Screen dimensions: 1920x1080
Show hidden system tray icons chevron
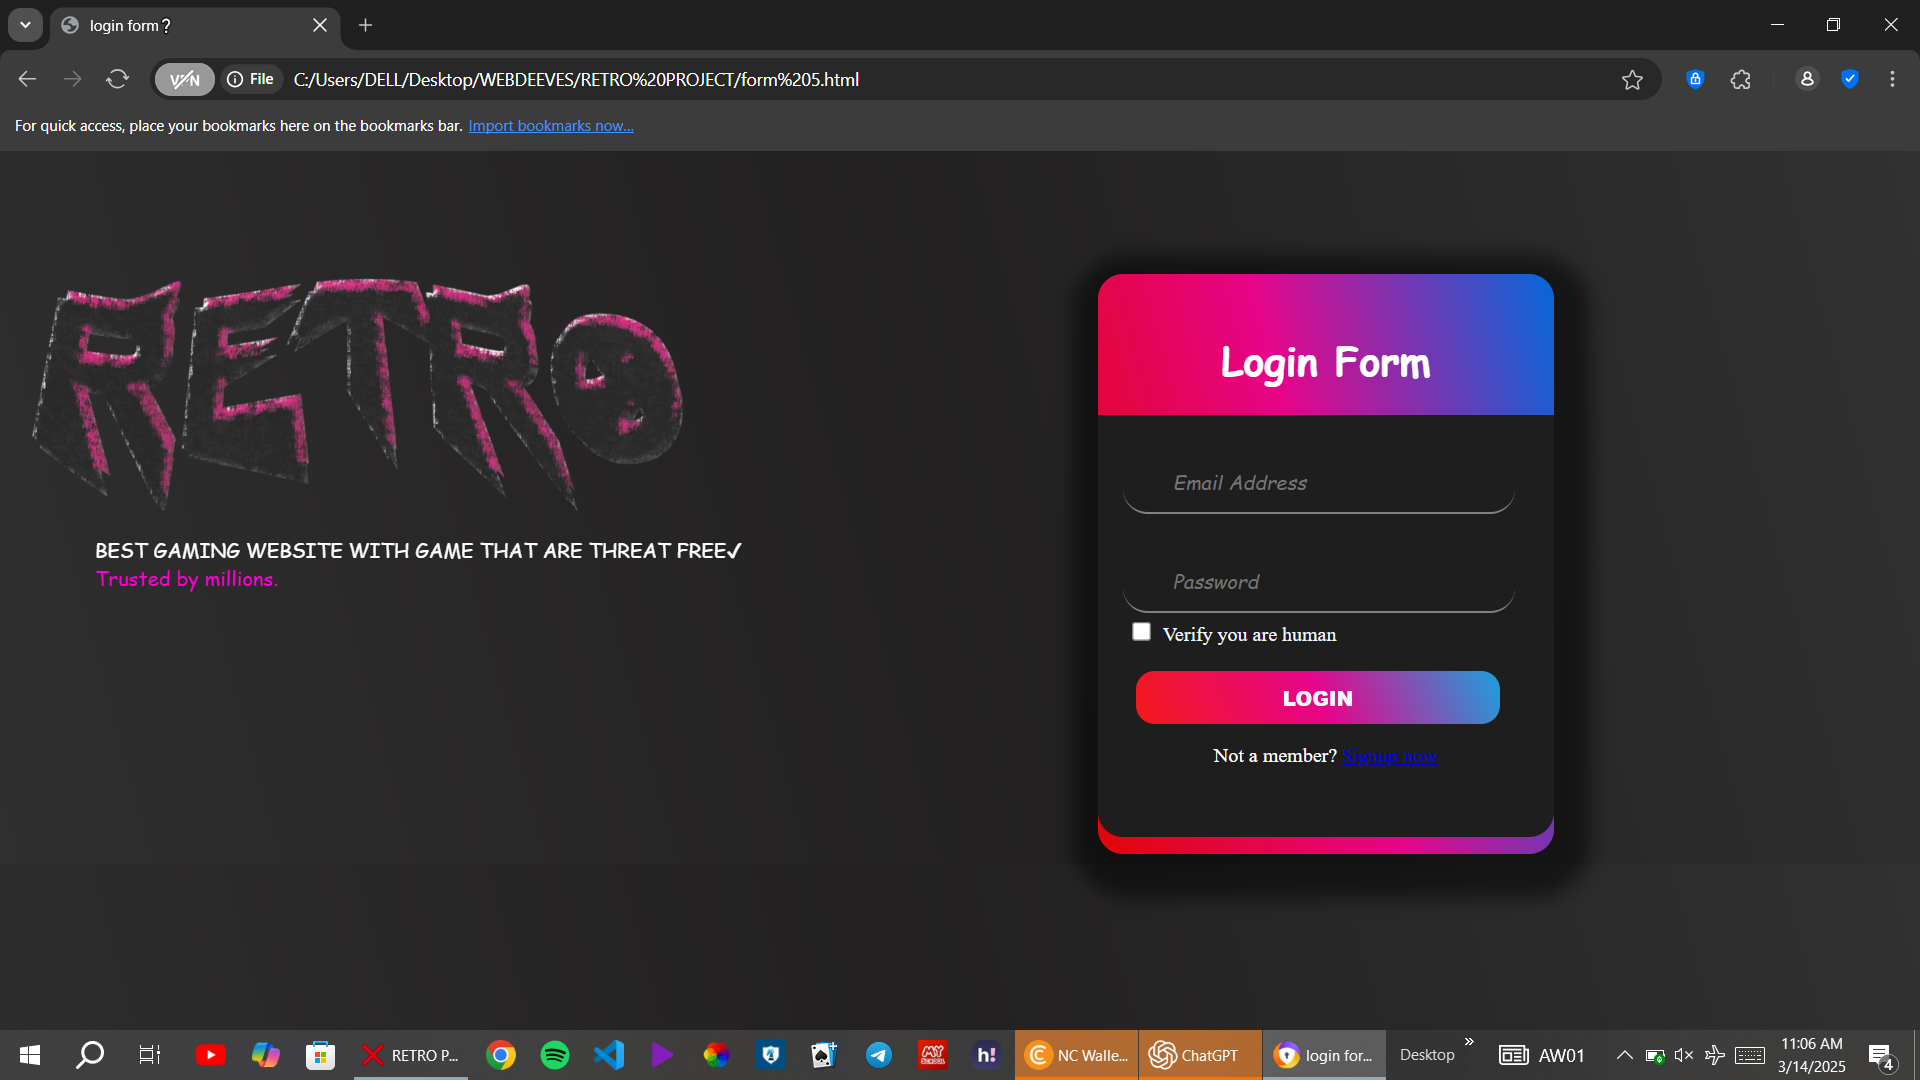click(1624, 1055)
